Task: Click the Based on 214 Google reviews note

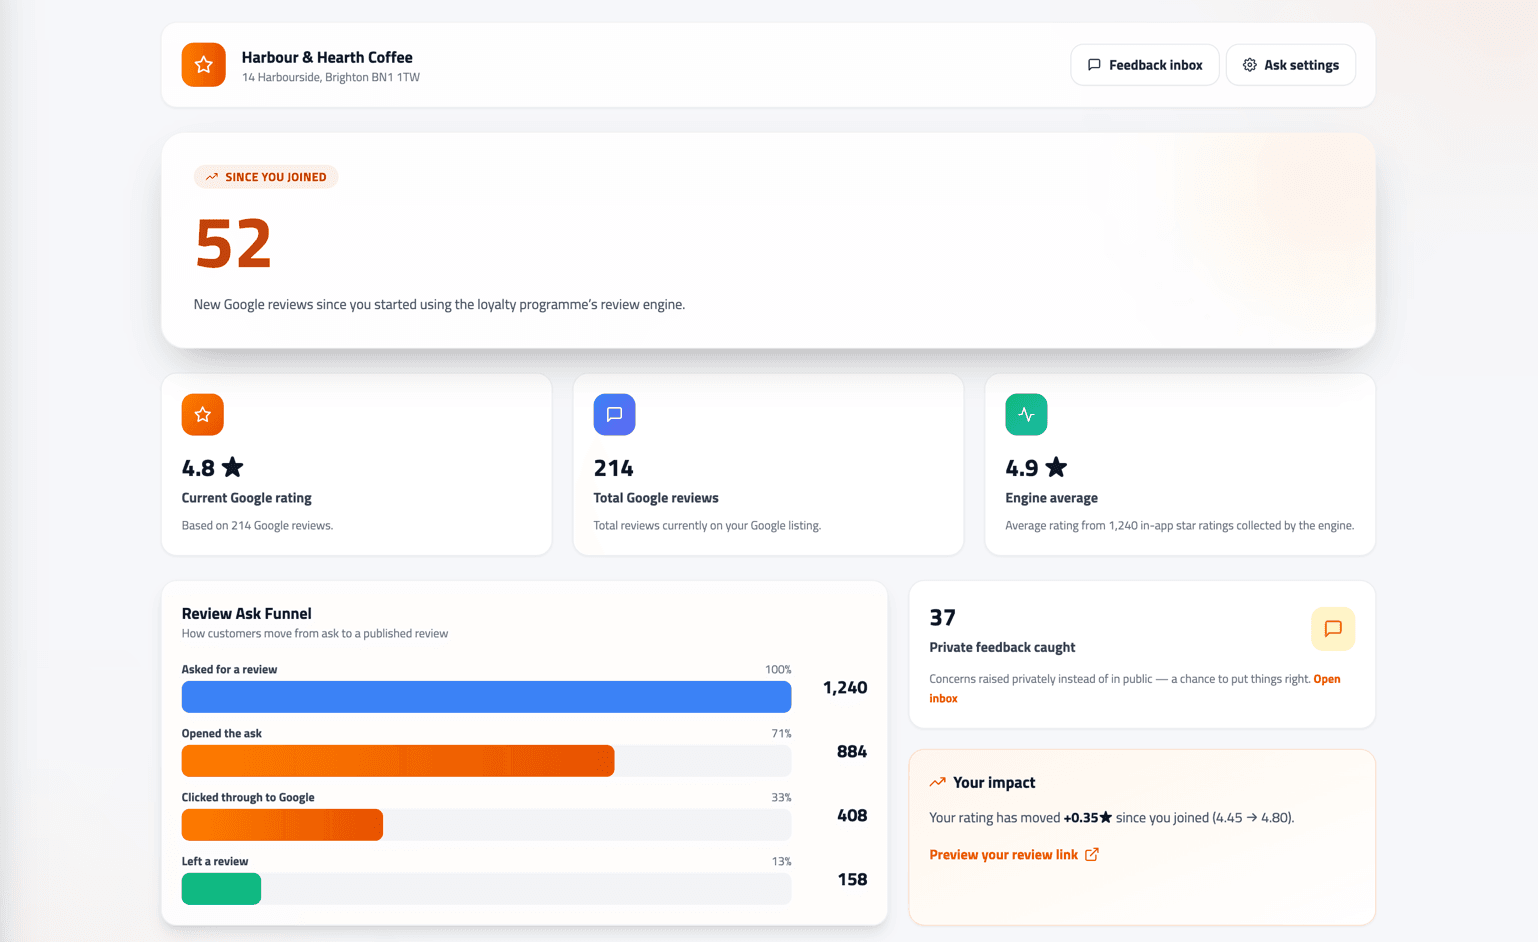Action: pos(258,525)
